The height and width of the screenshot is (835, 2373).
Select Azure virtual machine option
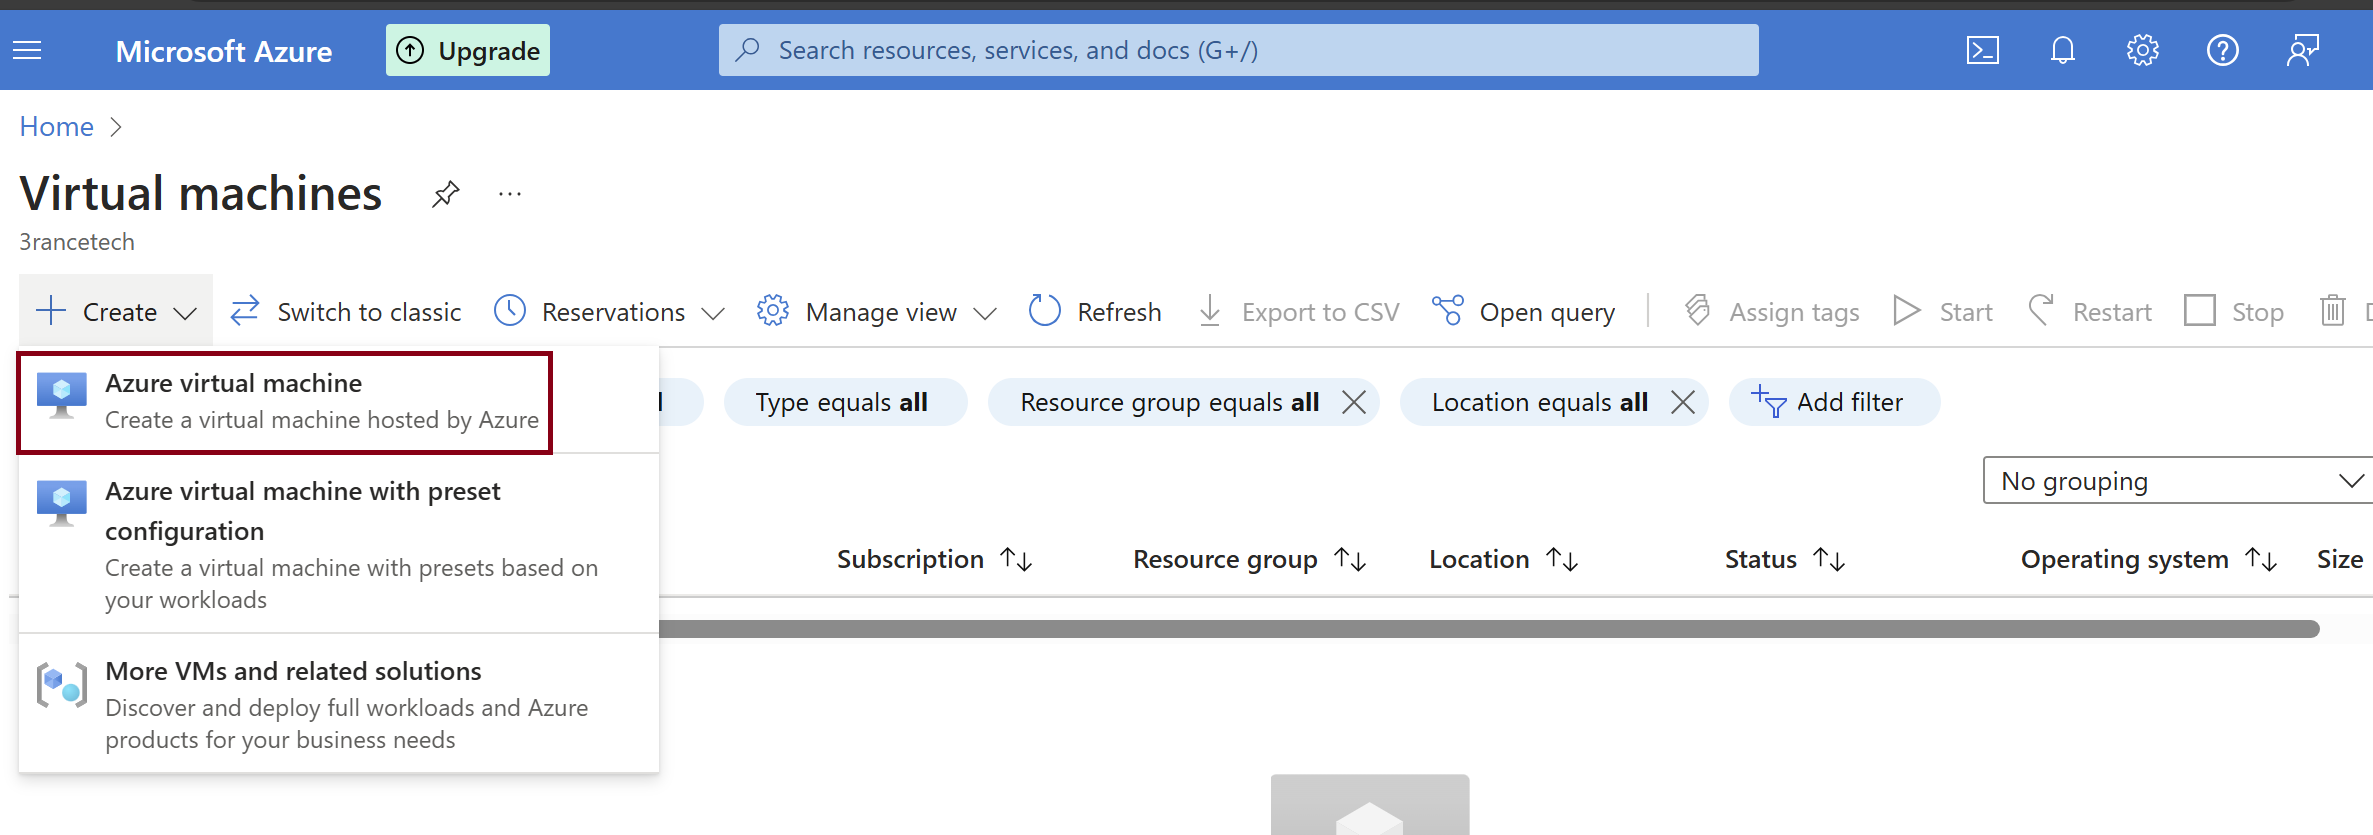pyautogui.click(x=285, y=401)
